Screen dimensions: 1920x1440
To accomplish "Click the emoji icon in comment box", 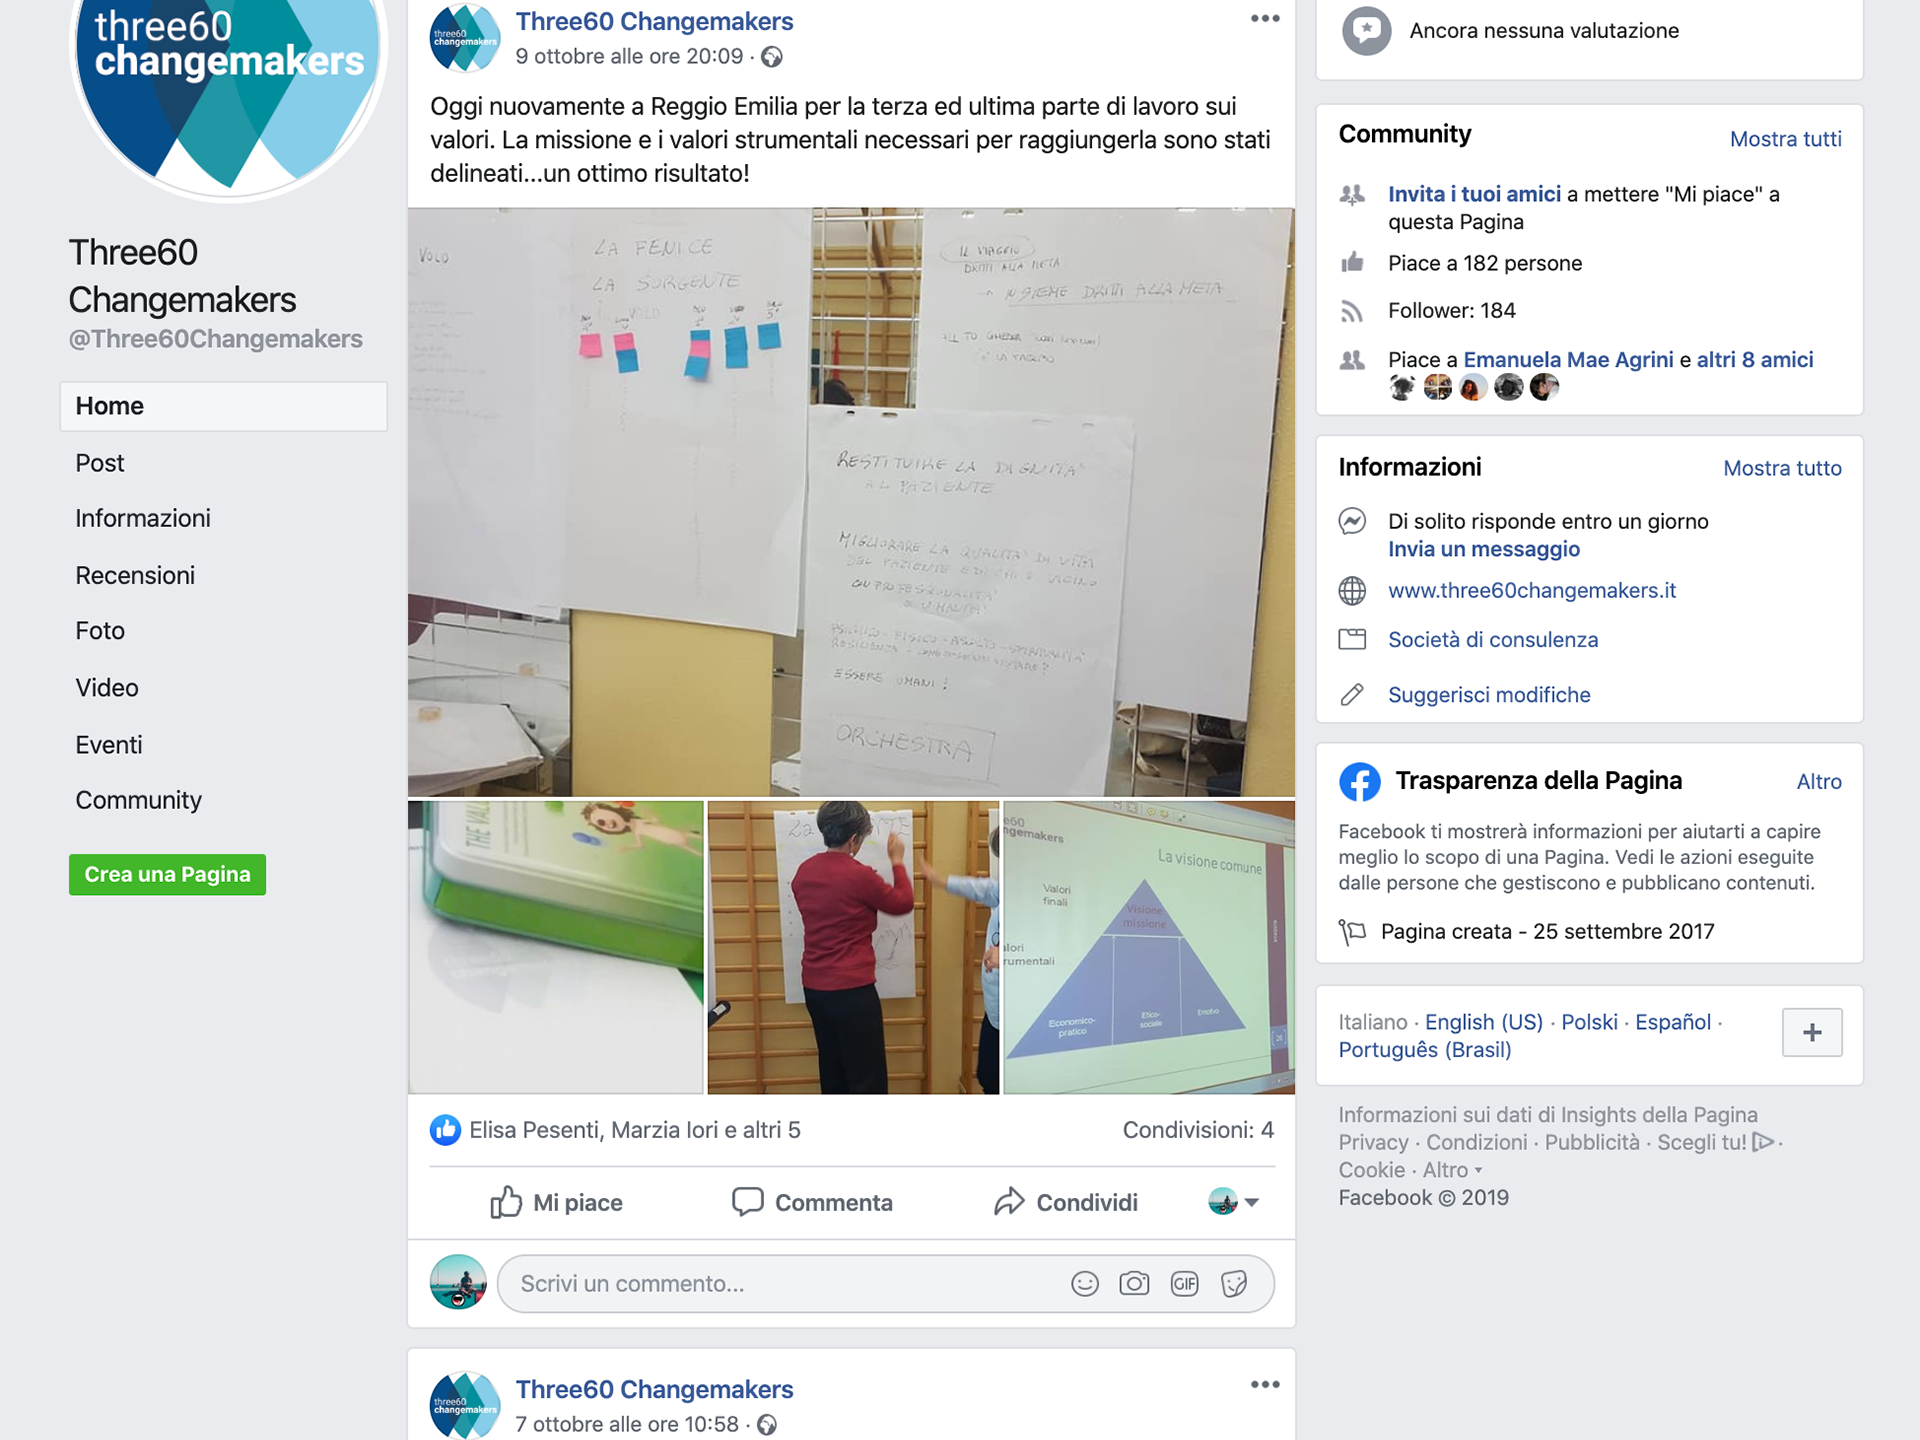I will pos(1084,1284).
